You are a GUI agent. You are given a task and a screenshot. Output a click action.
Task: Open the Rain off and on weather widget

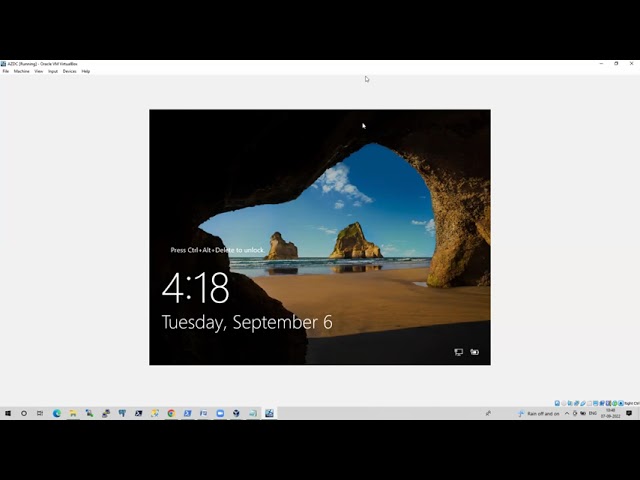point(540,413)
